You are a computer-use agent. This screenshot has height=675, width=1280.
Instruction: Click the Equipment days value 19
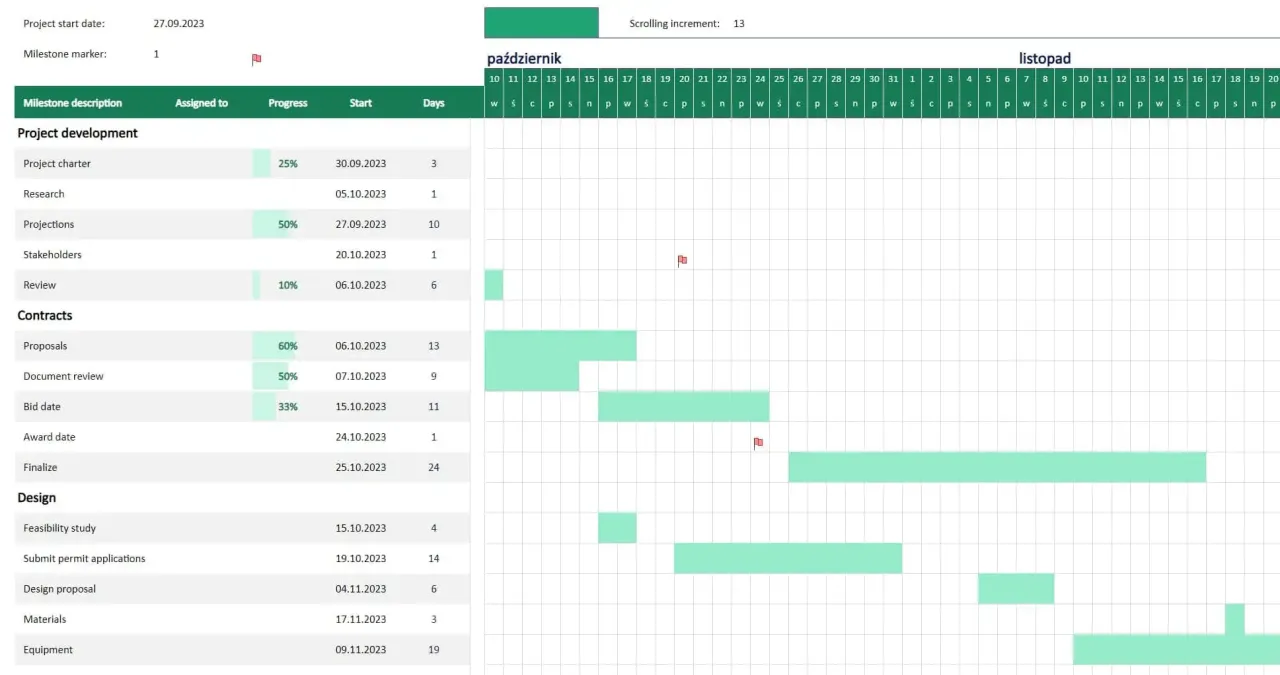(x=434, y=650)
